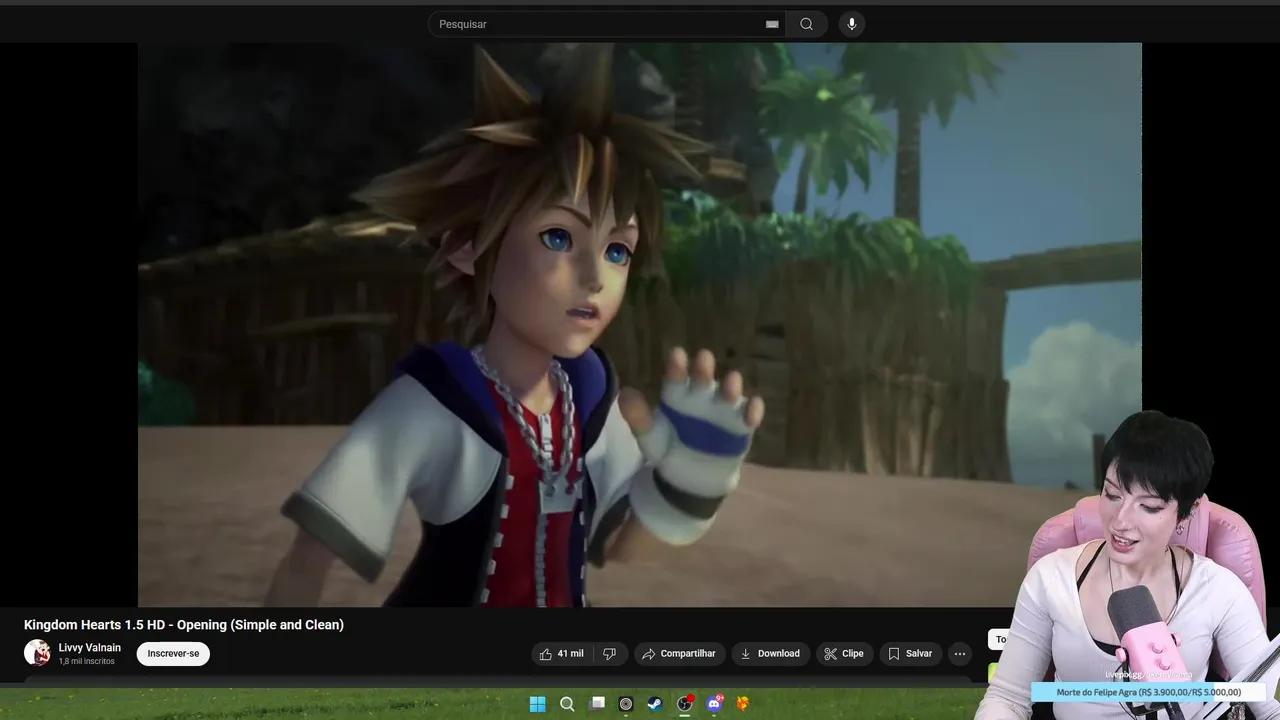Click the Download button
Image resolution: width=1280 pixels, height=720 pixels.
click(770, 654)
